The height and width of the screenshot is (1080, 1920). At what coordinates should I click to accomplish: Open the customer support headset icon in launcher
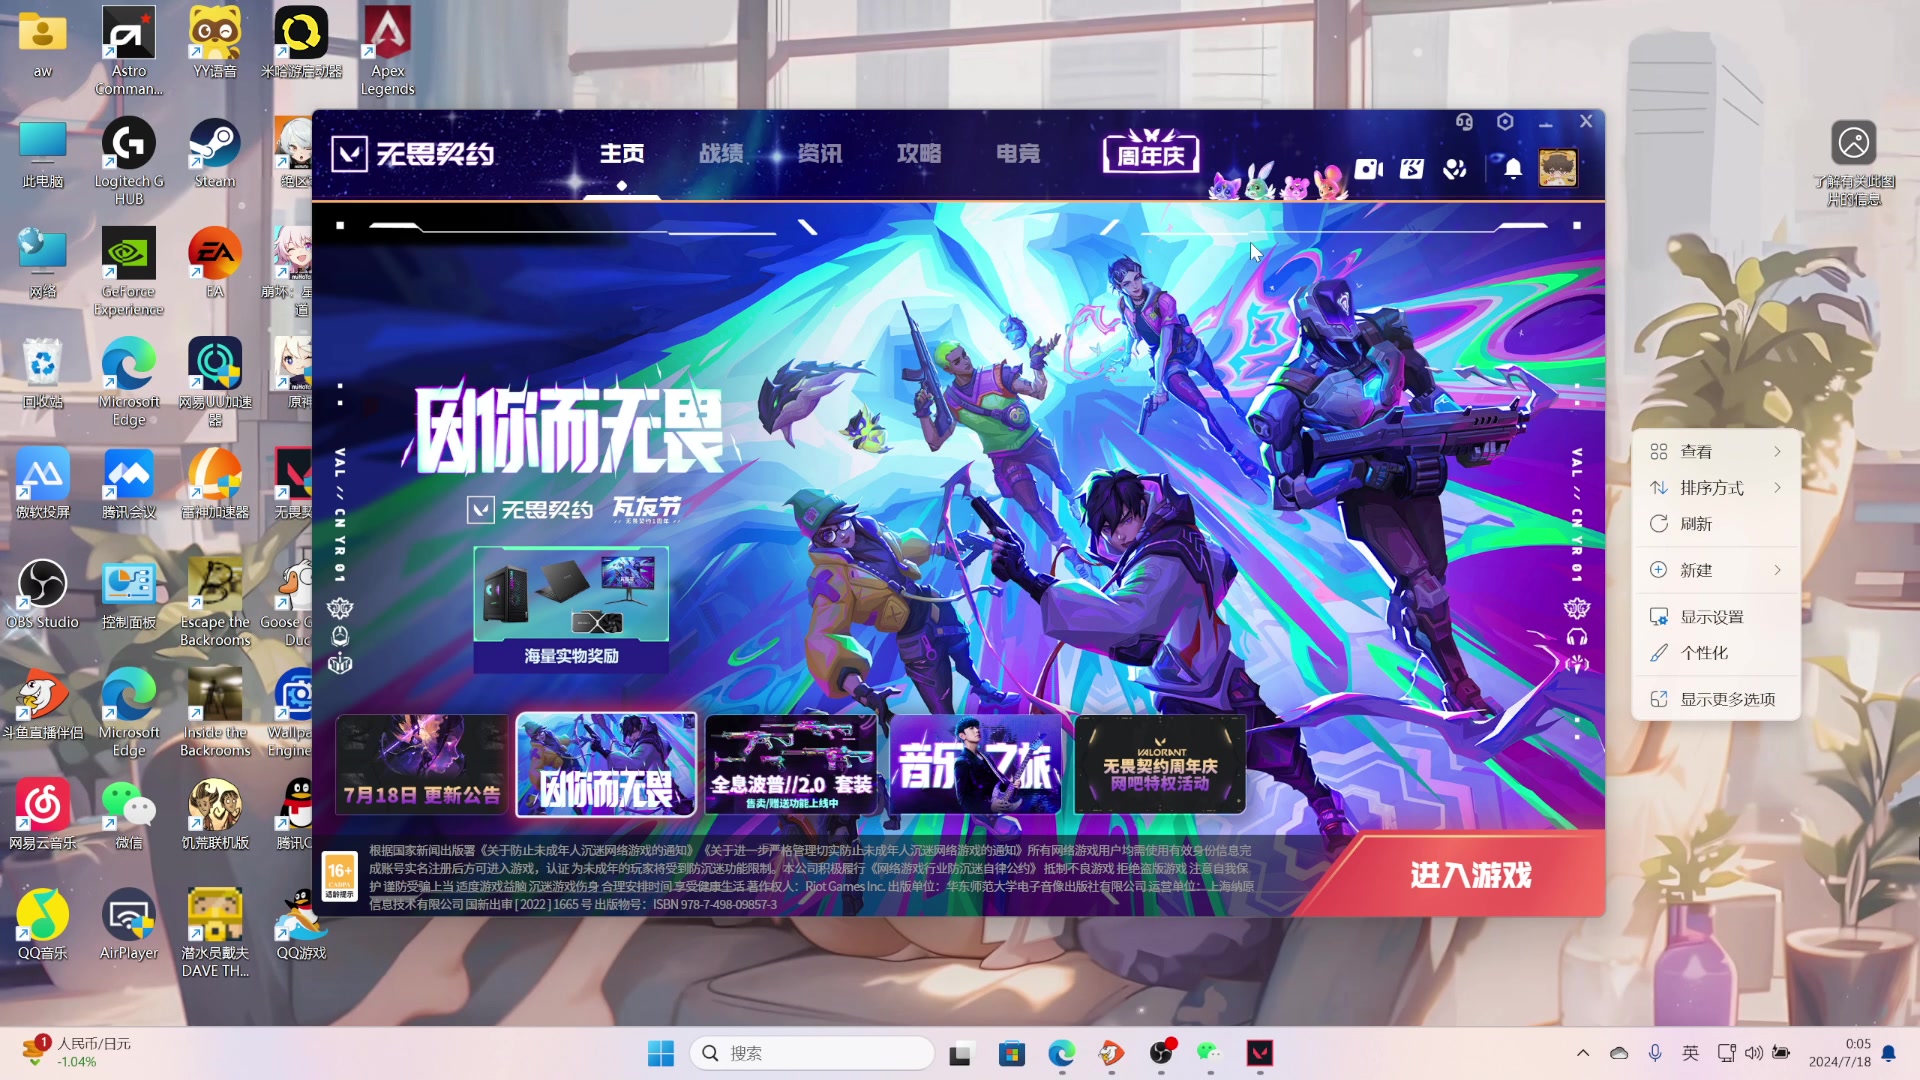1464,122
